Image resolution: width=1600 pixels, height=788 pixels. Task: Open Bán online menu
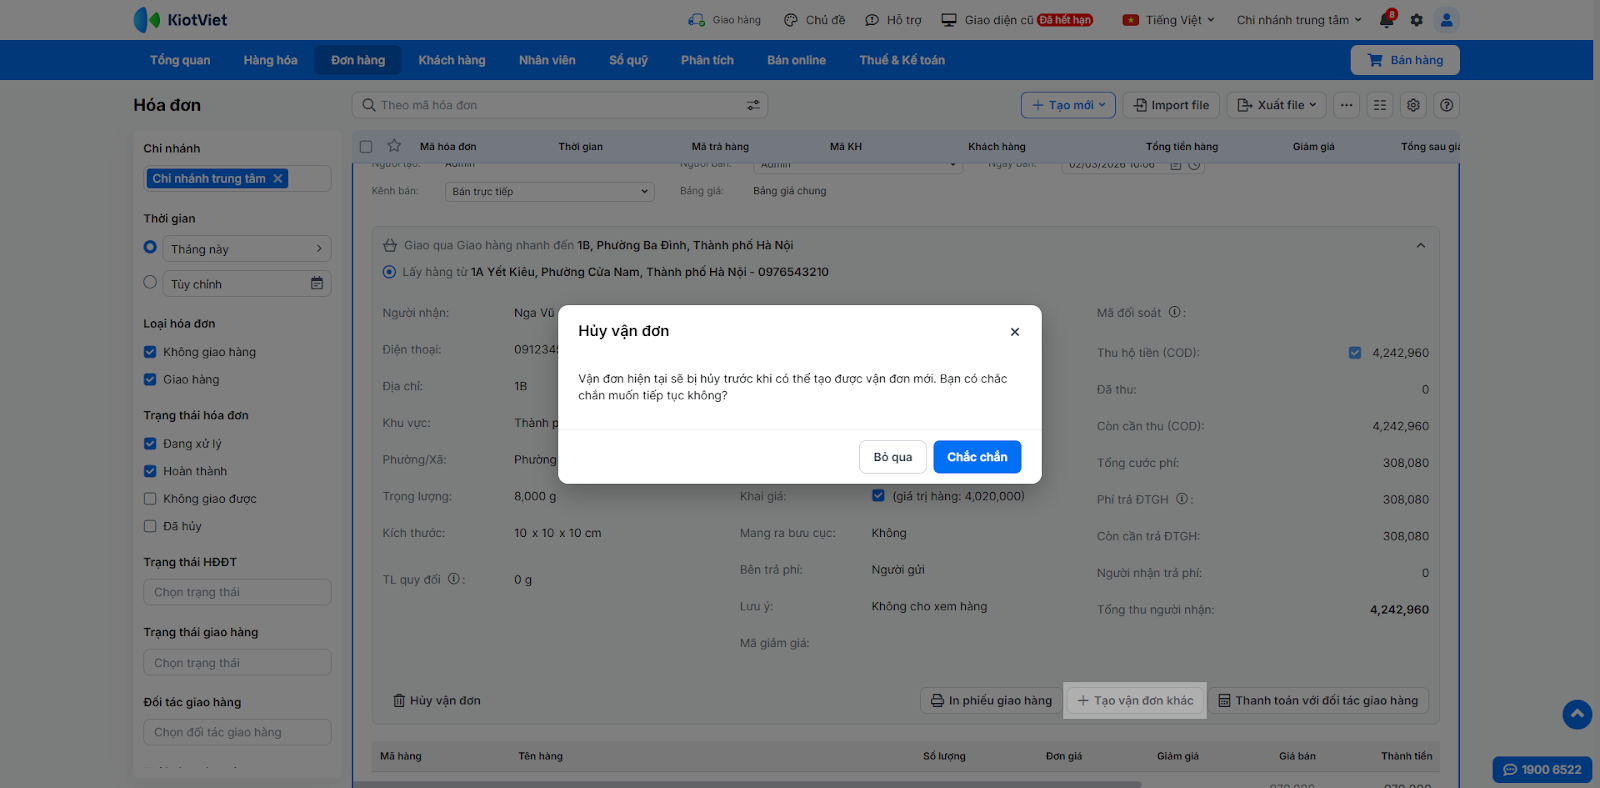[796, 60]
